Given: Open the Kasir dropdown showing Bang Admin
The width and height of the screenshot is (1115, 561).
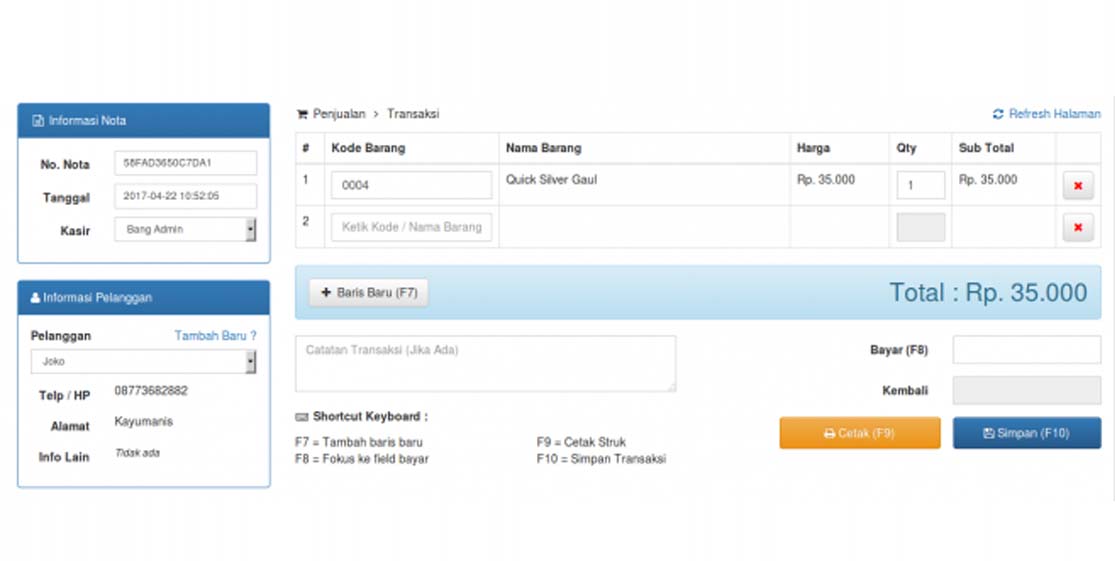Looking at the screenshot, I should [x=185, y=230].
